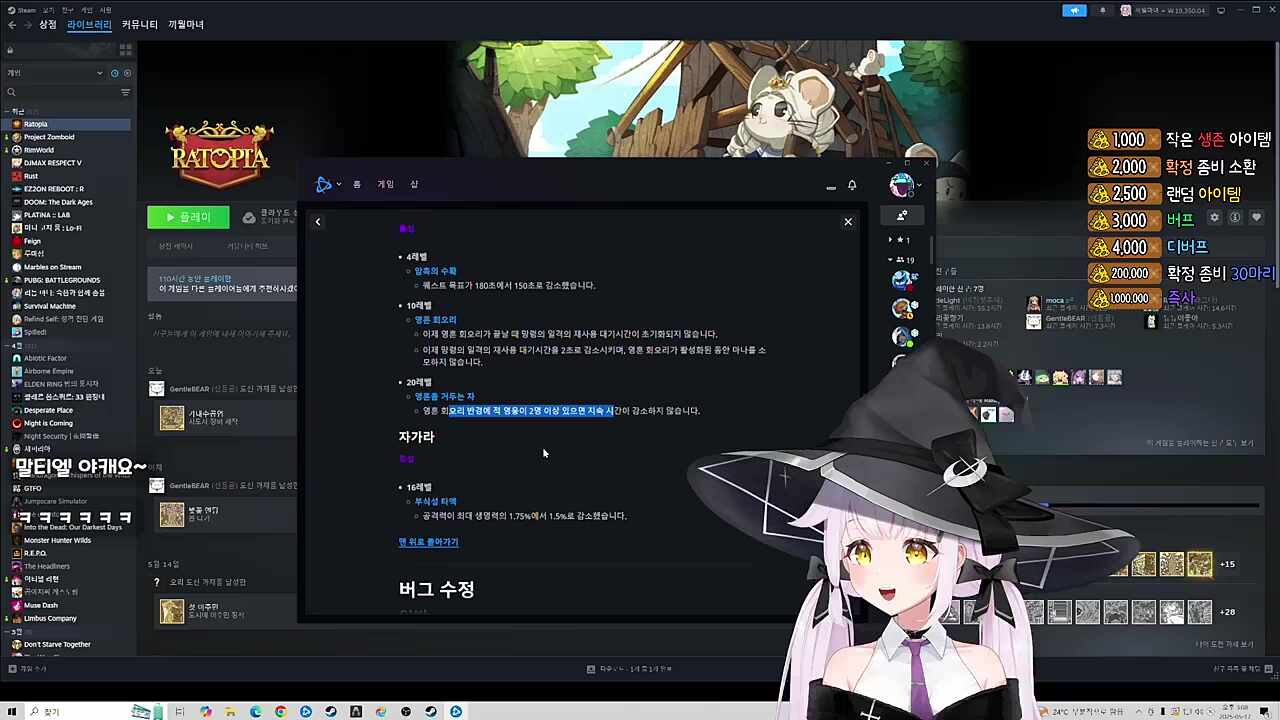1280x720 pixels.
Task: Click the Survival Machine game icon
Action: click(x=17, y=306)
